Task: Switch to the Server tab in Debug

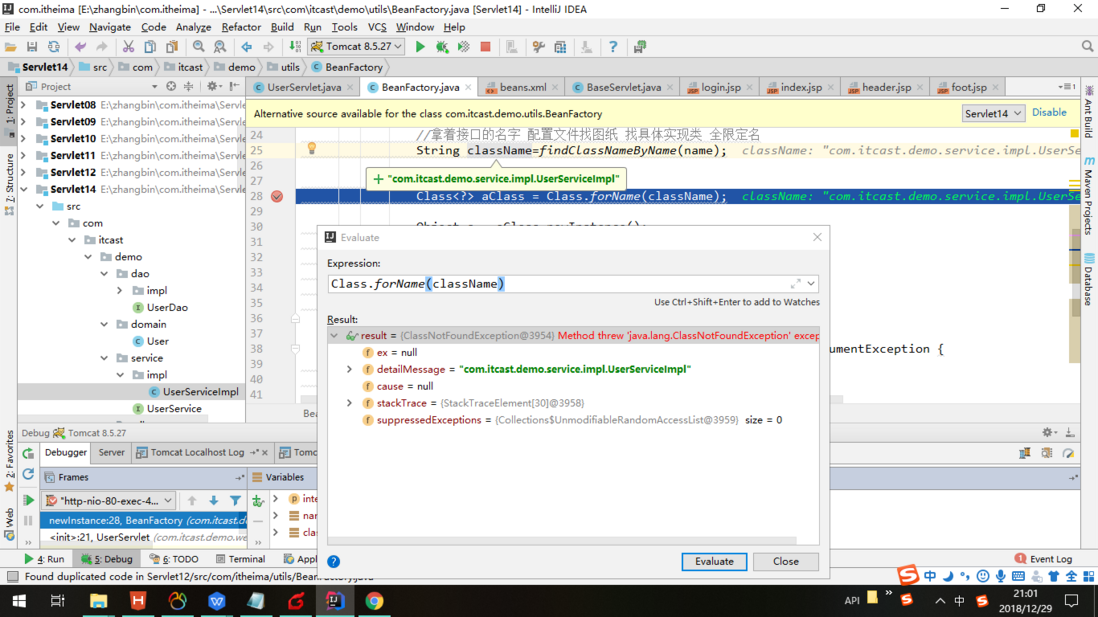Action: (x=111, y=452)
